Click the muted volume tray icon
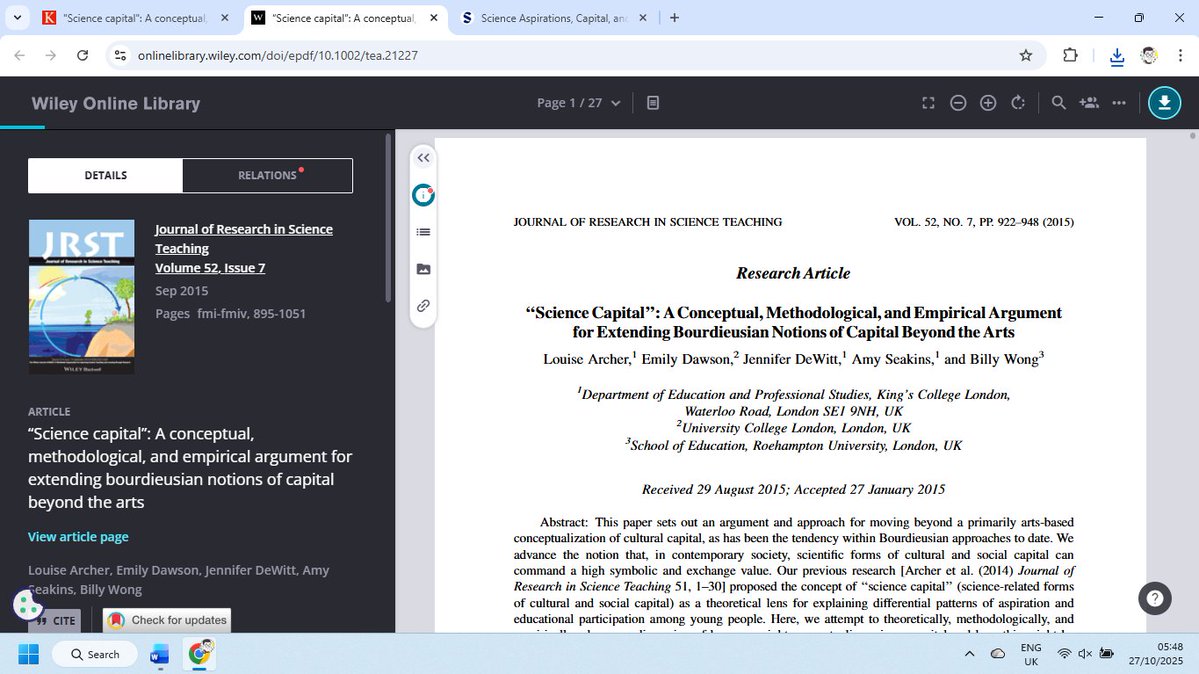This screenshot has height=674, width=1199. coord(1085,654)
